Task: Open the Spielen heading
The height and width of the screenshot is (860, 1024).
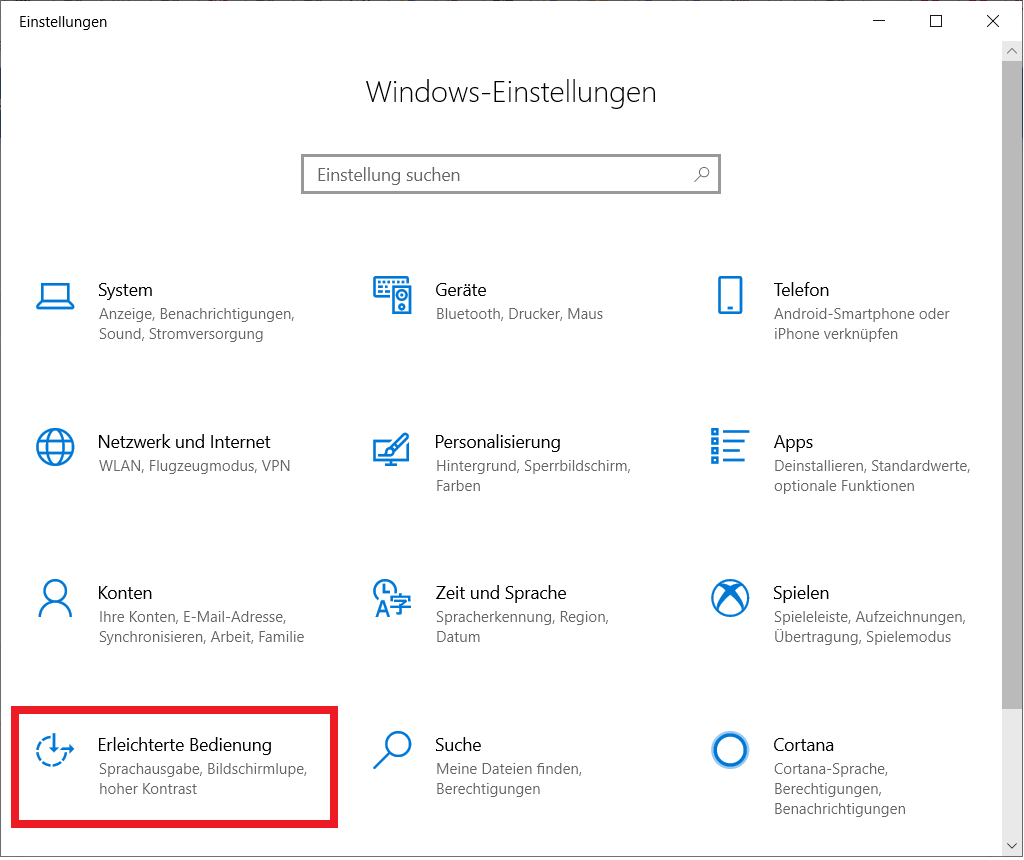Action: [x=801, y=593]
